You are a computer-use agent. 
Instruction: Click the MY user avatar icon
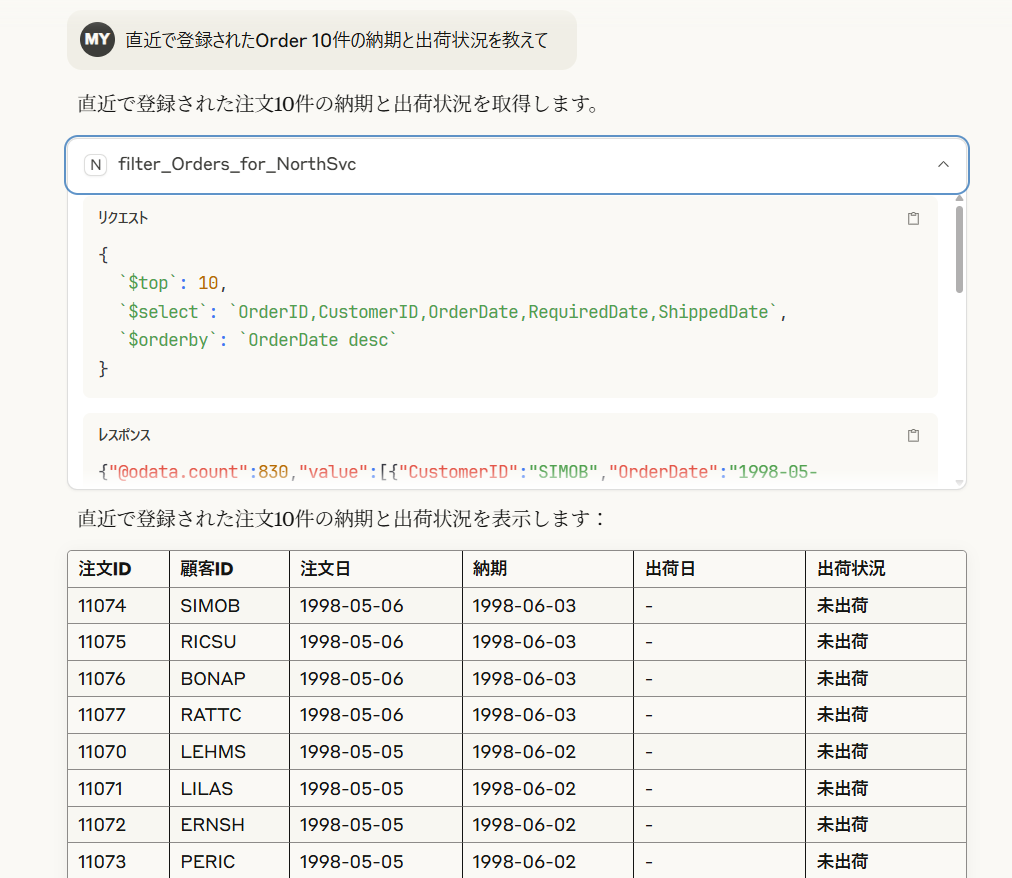click(x=97, y=39)
